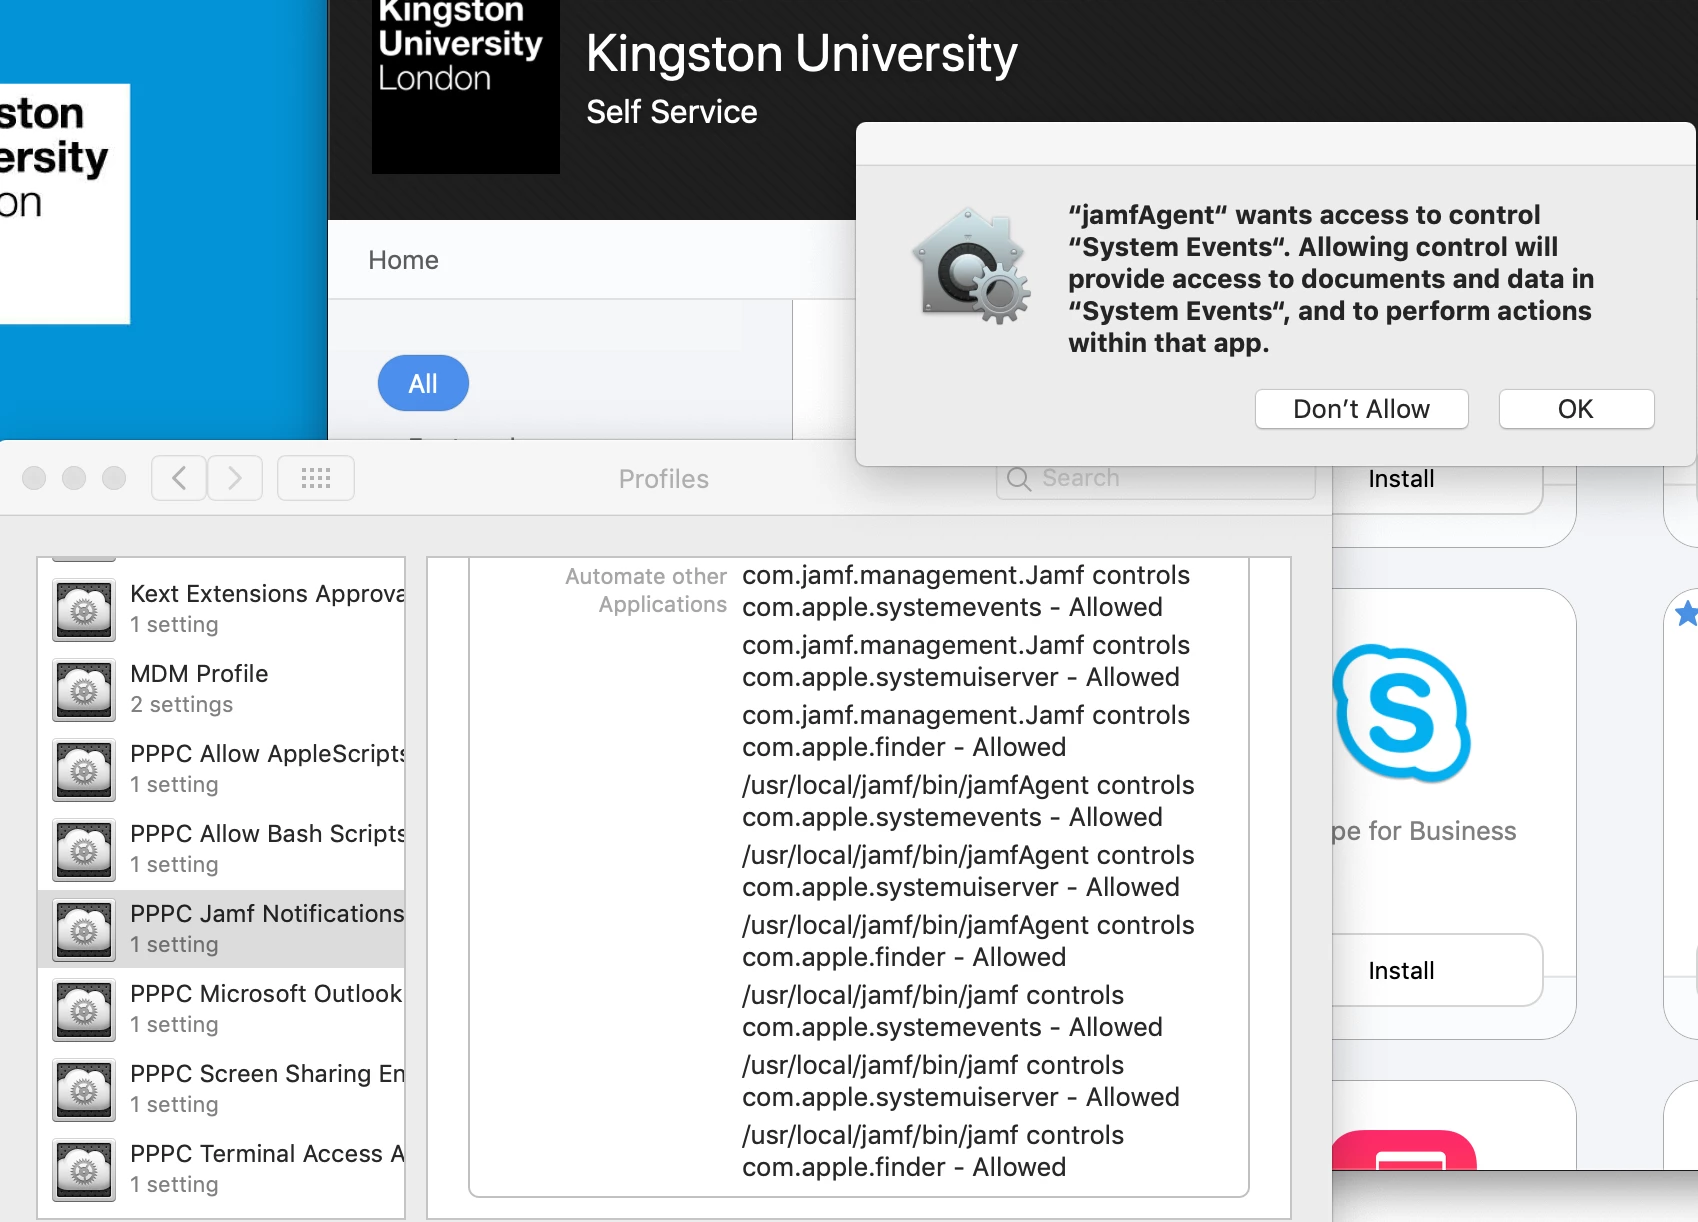Select the PPPC Jamf Notifications profile
The height and width of the screenshot is (1222, 1698).
tap(221, 929)
